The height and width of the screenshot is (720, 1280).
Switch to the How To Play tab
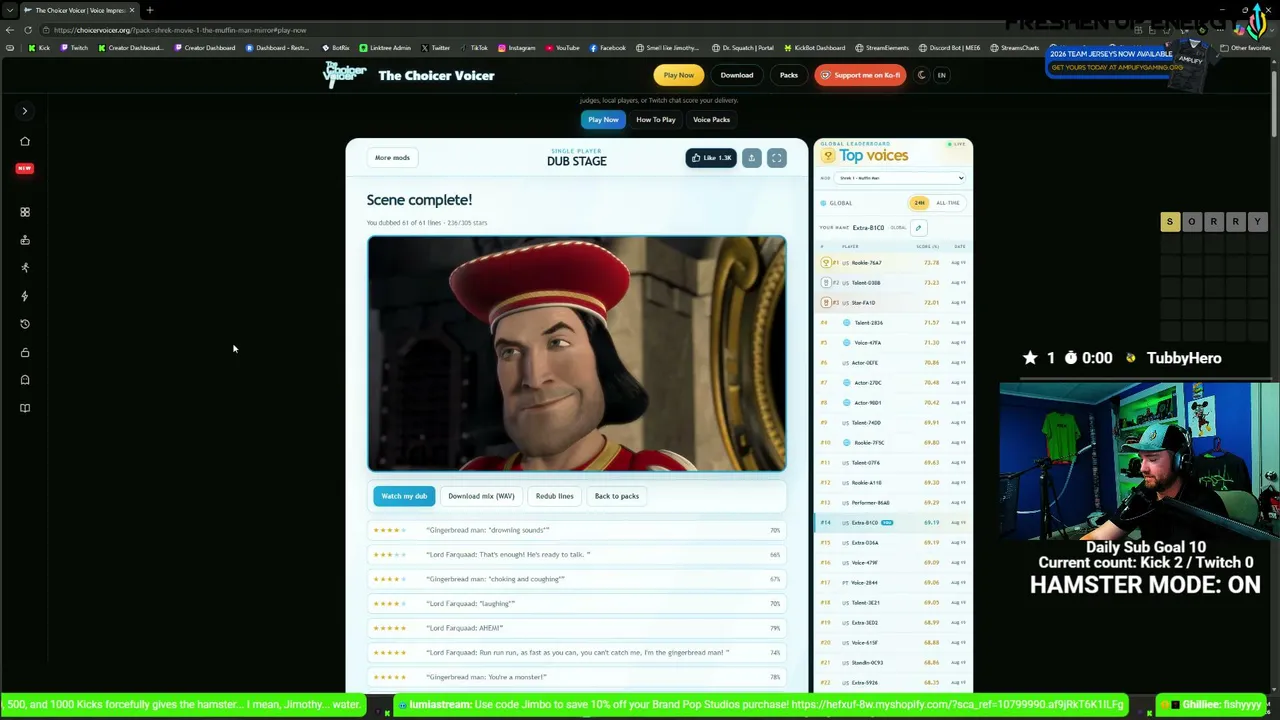point(656,120)
